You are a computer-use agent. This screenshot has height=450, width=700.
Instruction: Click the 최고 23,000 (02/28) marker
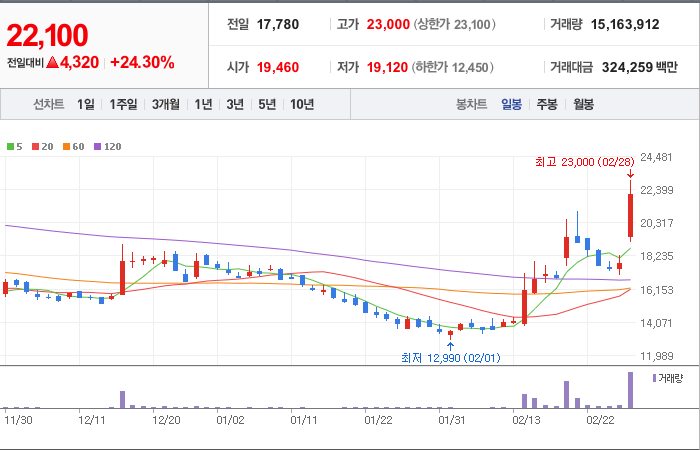pos(584,162)
